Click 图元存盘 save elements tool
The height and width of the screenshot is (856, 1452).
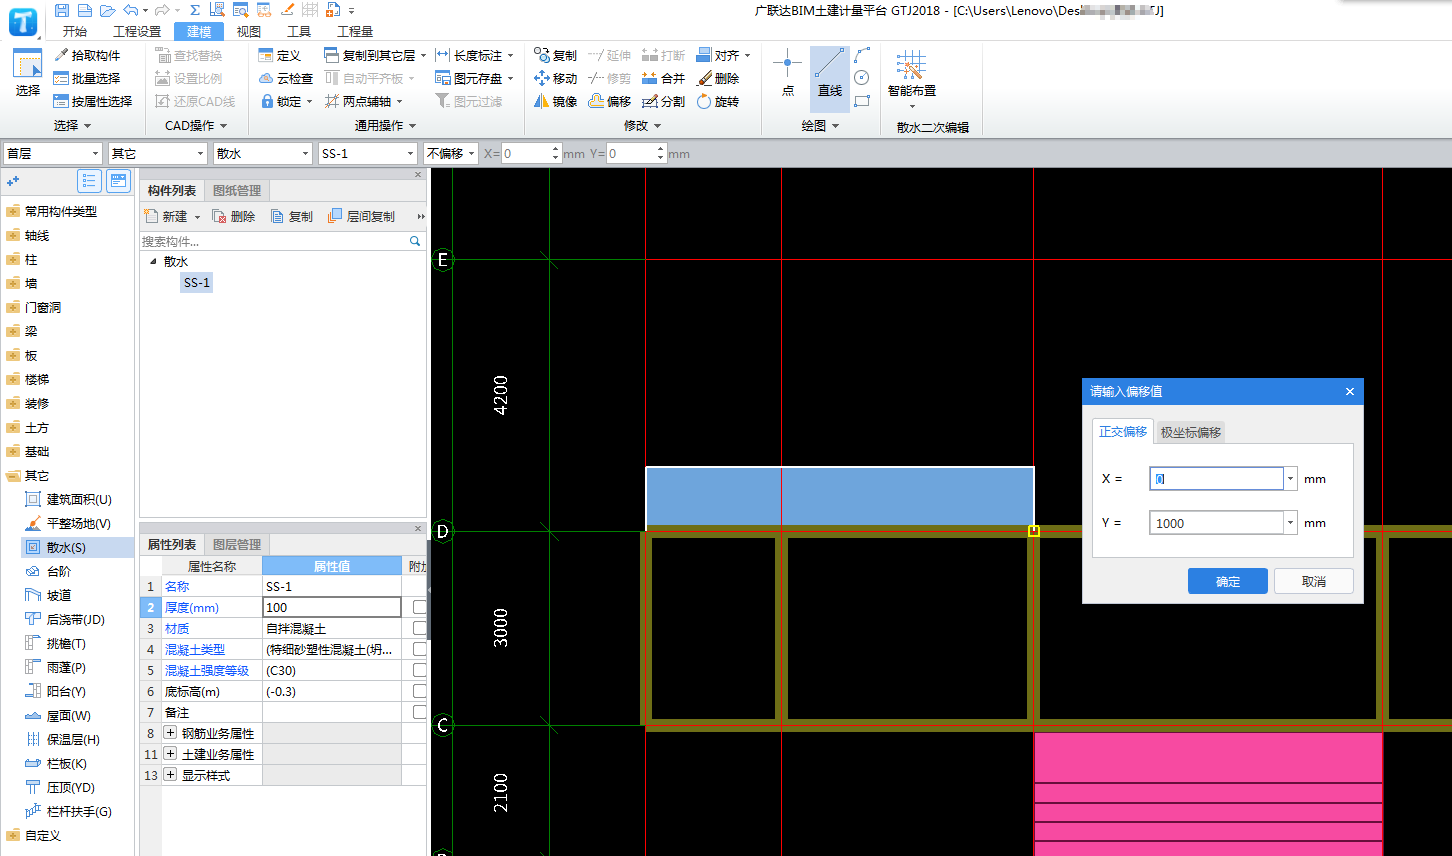(x=475, y=78)
